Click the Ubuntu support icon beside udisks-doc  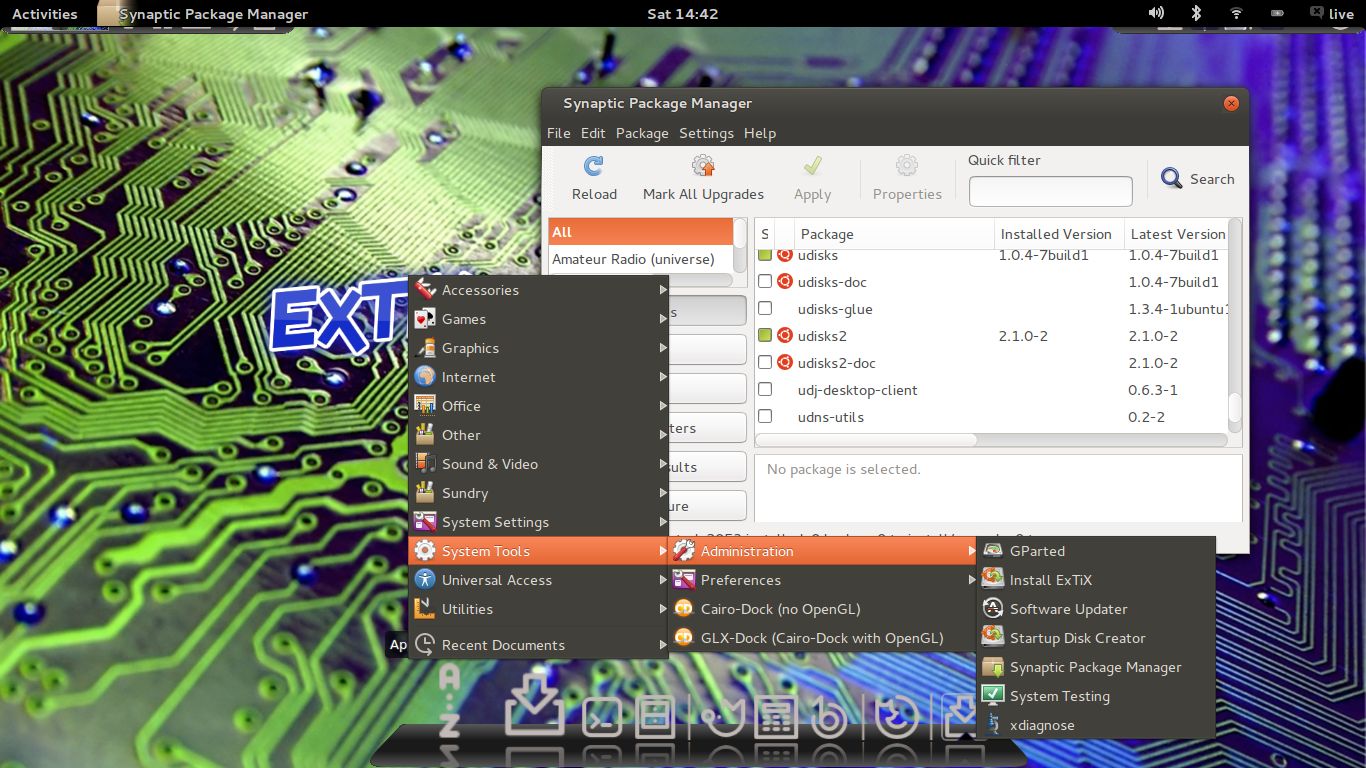pos(785,281)
